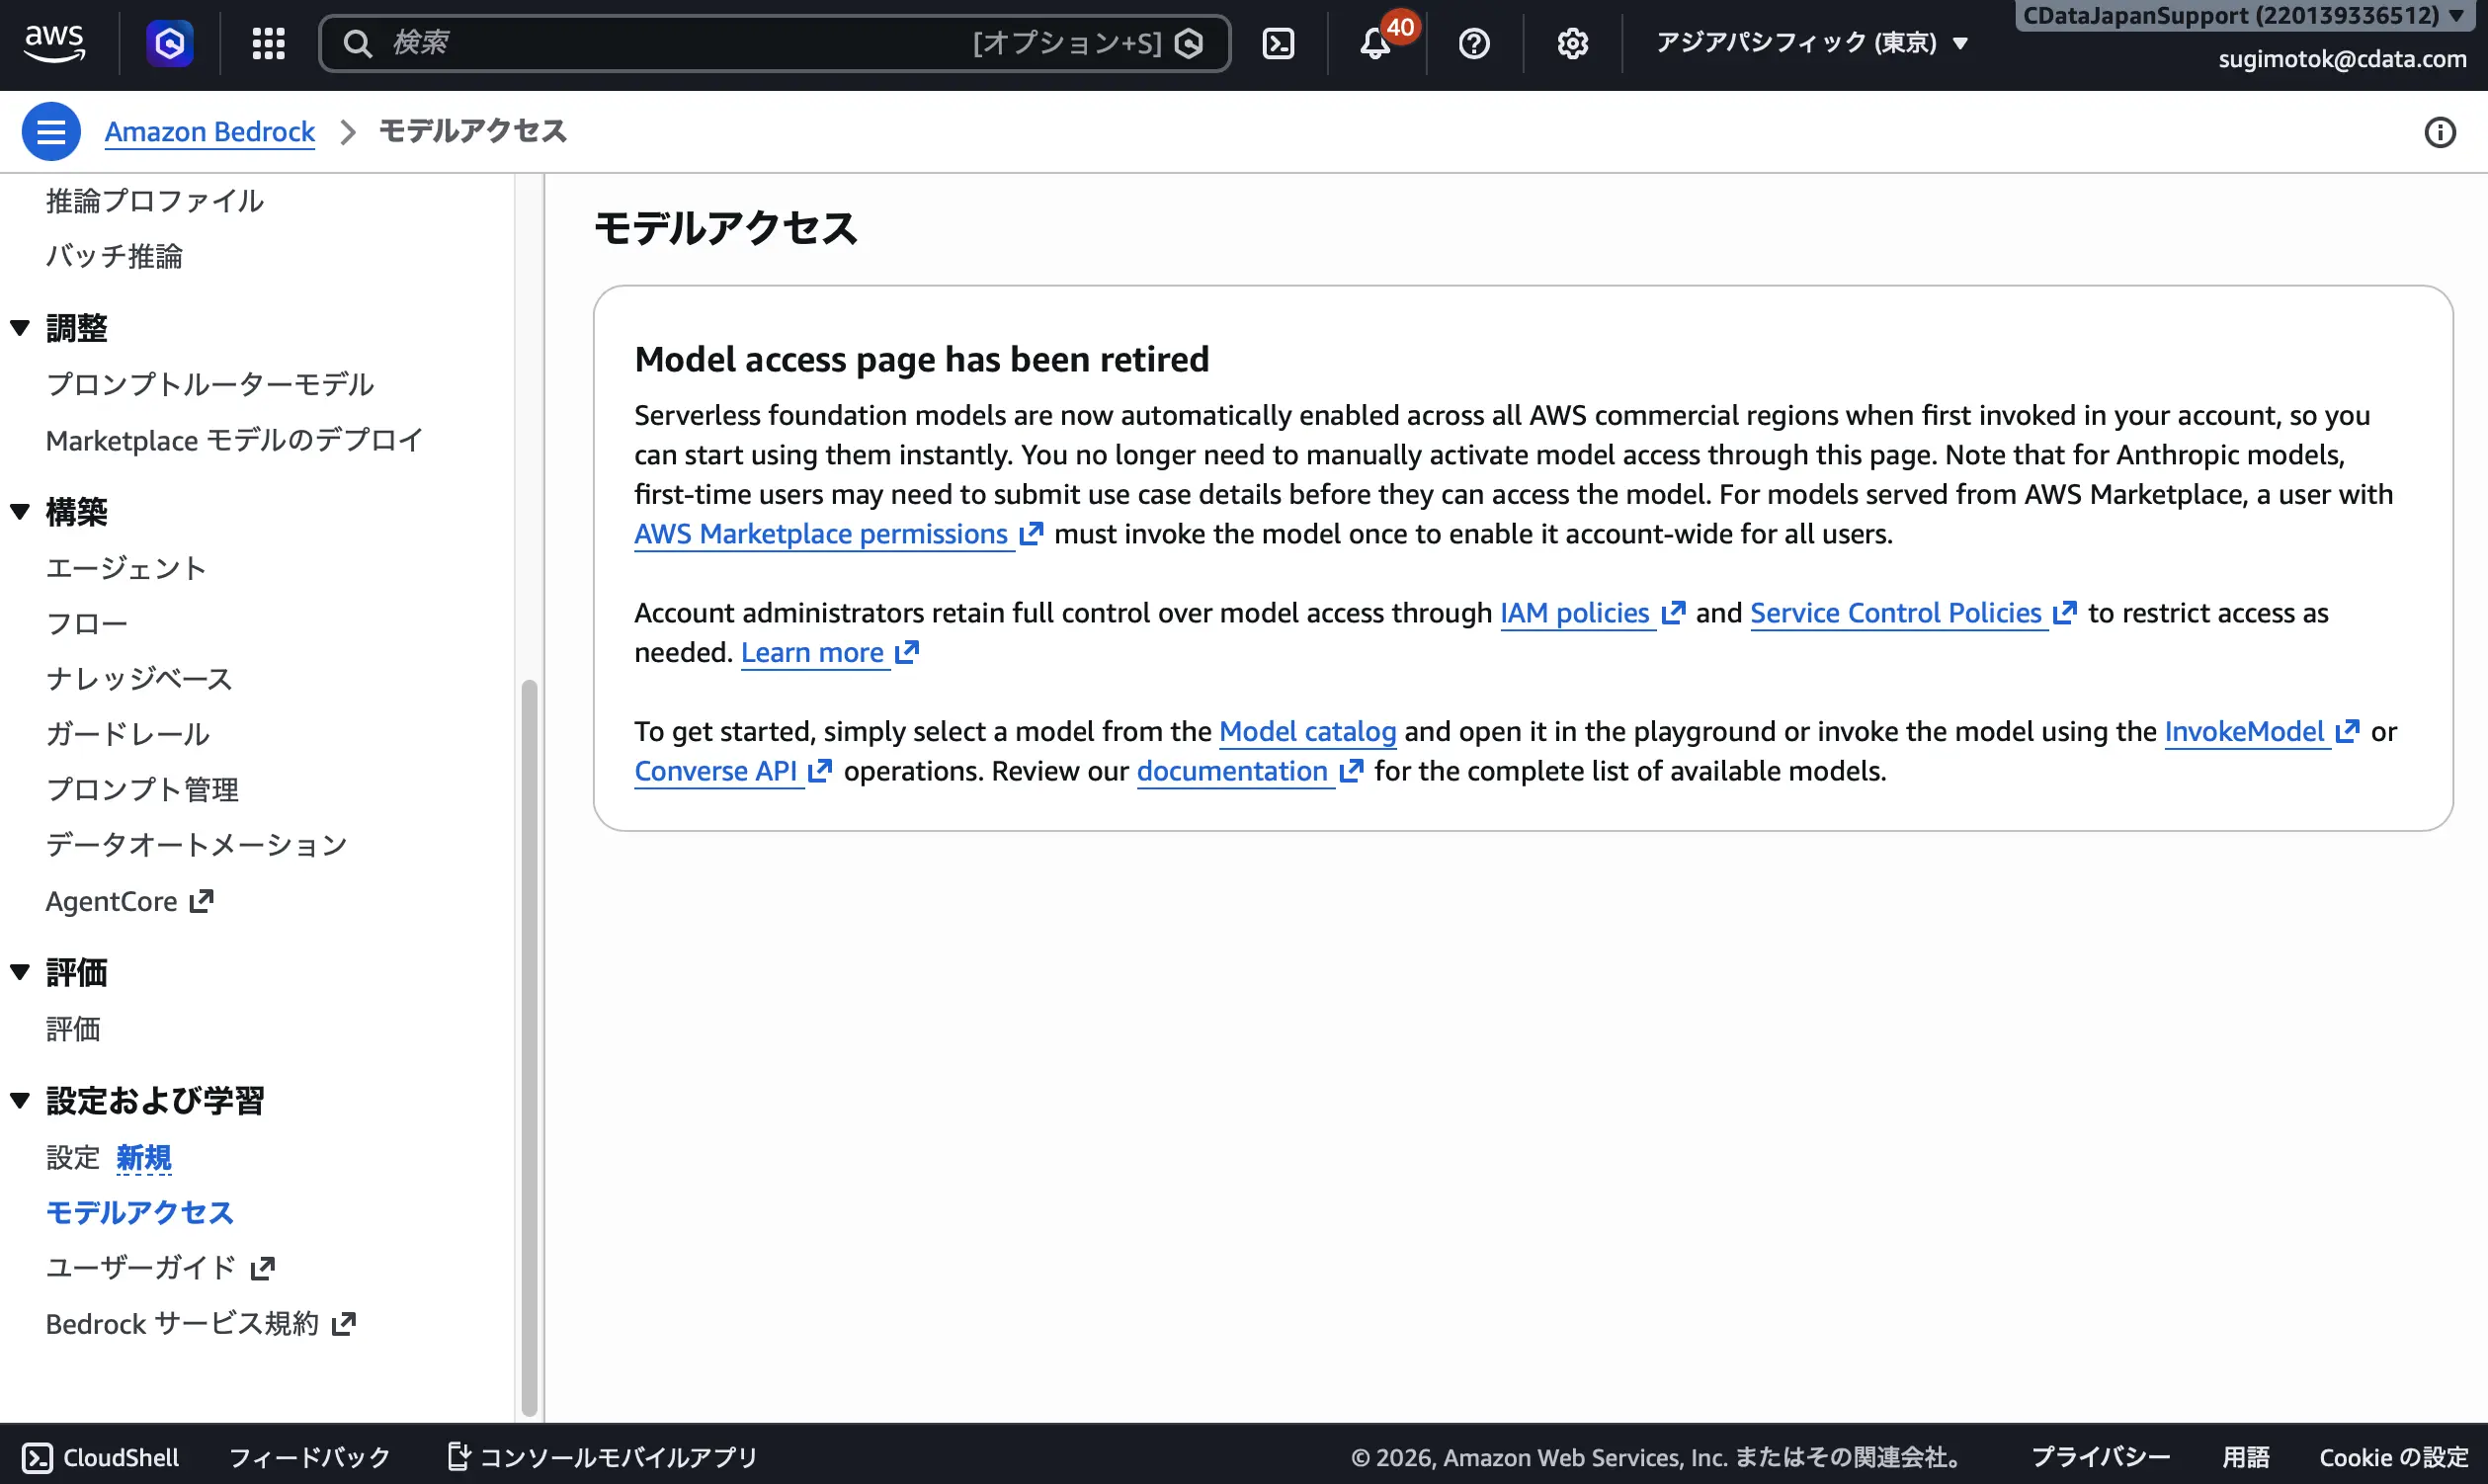Click プライバシー in the footer
The width and height of the screenshot is (2488, 1484).
tap(2100, 1457)
